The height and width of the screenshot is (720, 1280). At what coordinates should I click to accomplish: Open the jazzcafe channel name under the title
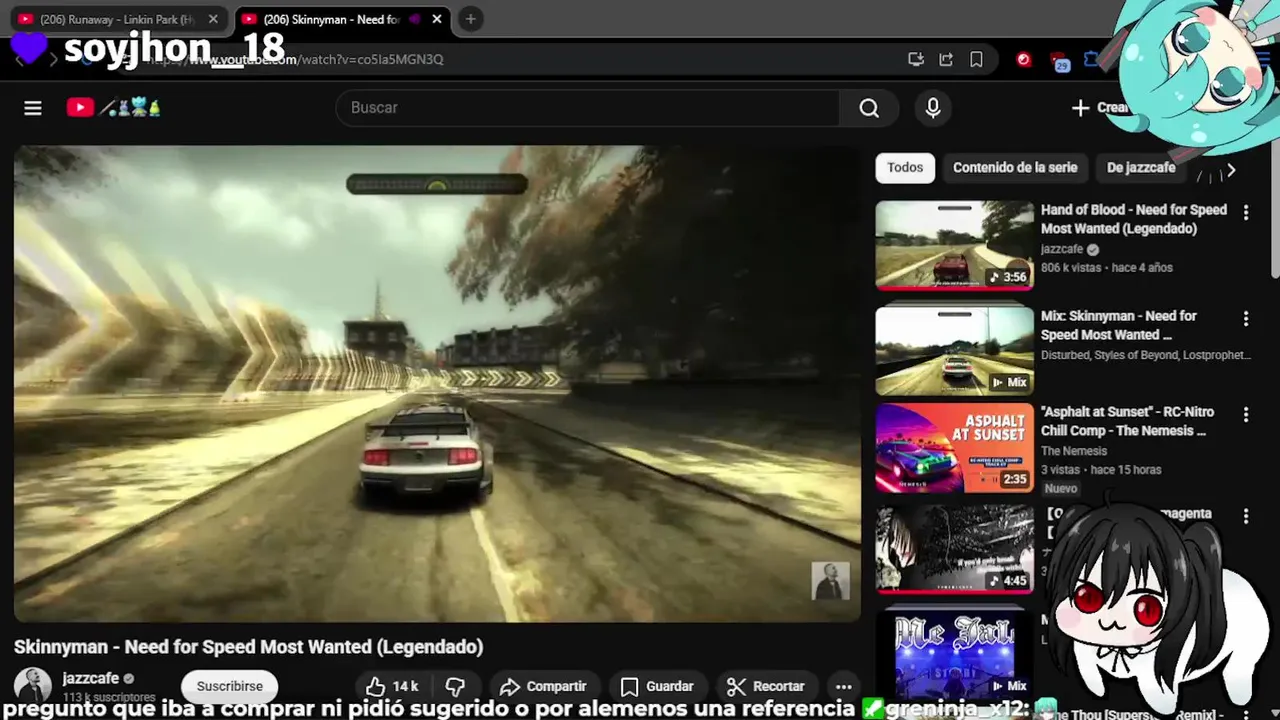coord(90,678)
